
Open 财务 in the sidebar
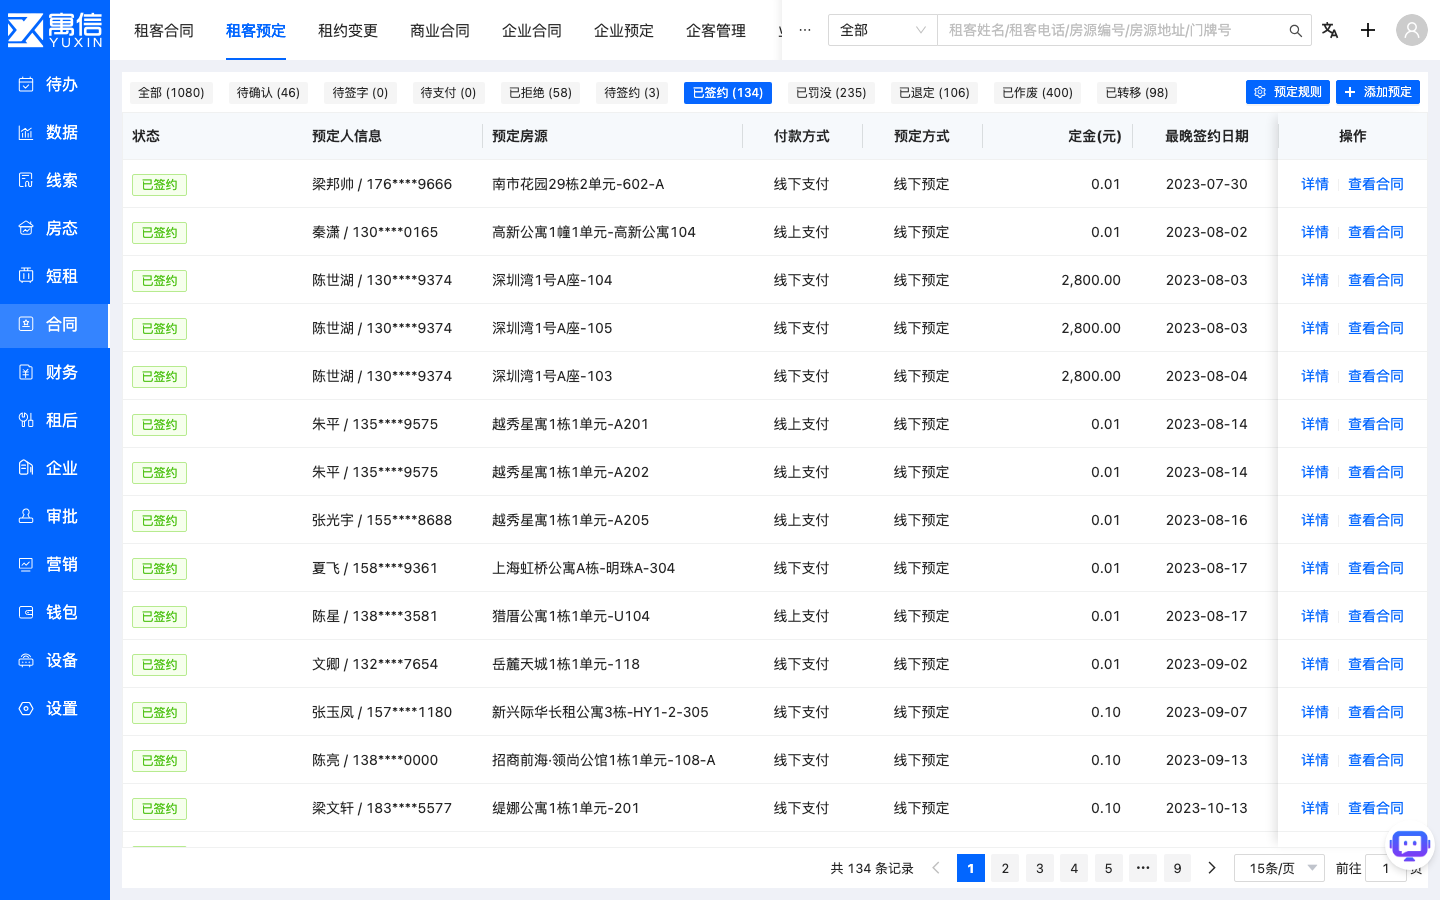pos(54,372)
